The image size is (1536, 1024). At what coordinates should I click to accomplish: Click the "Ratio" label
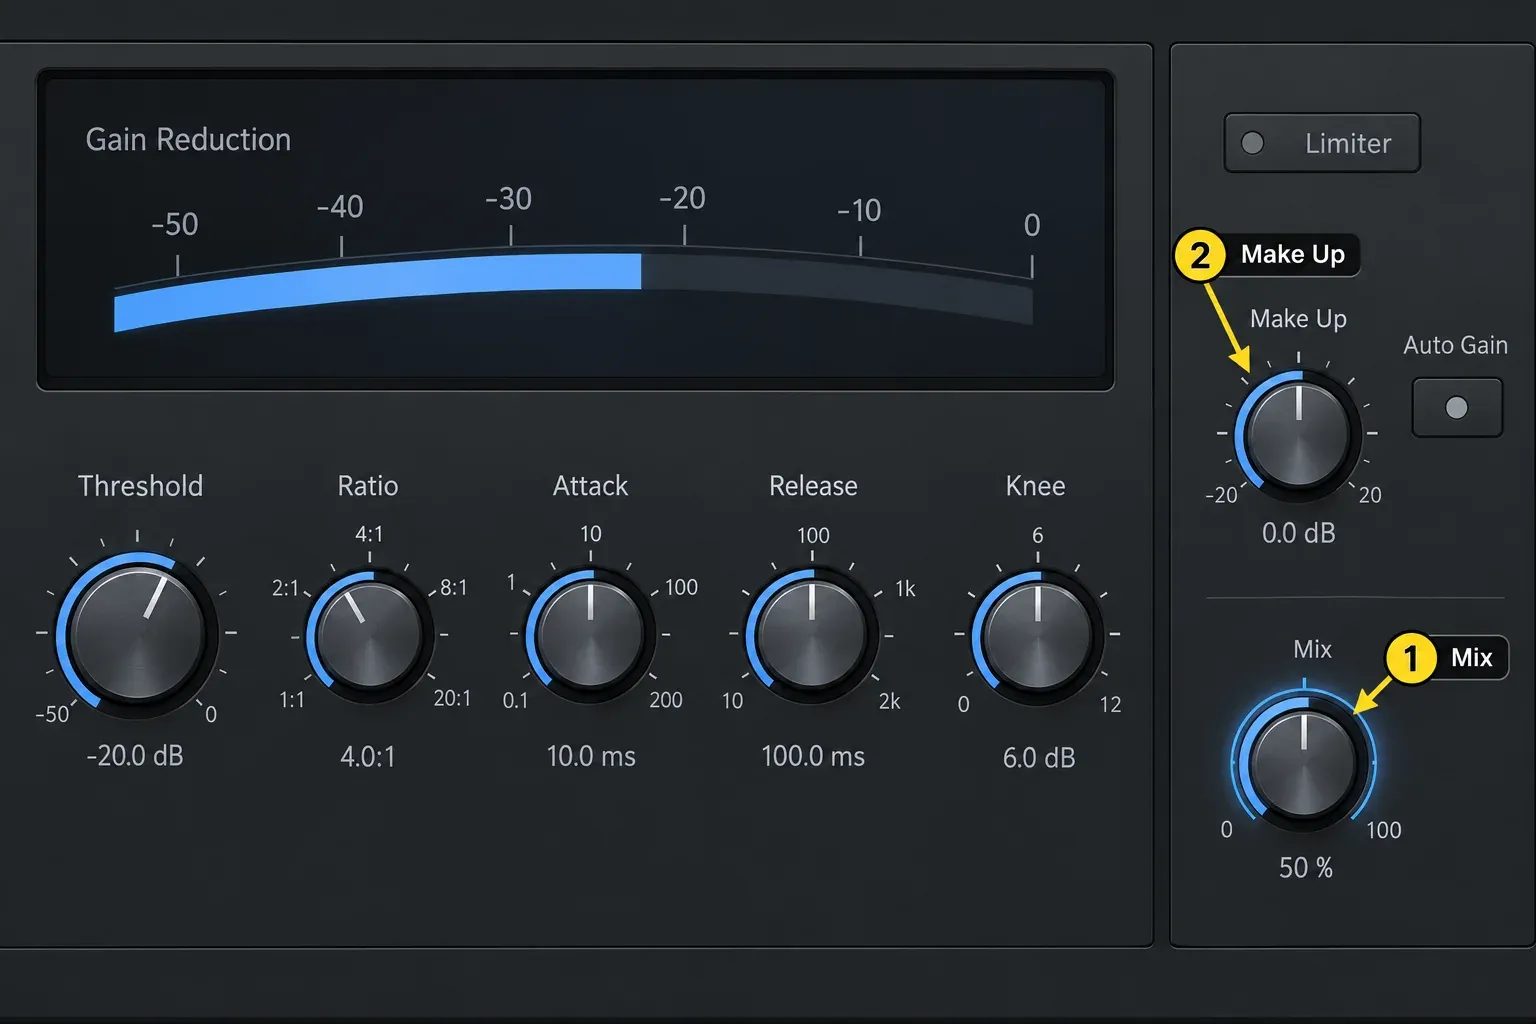tap(368, 486)
